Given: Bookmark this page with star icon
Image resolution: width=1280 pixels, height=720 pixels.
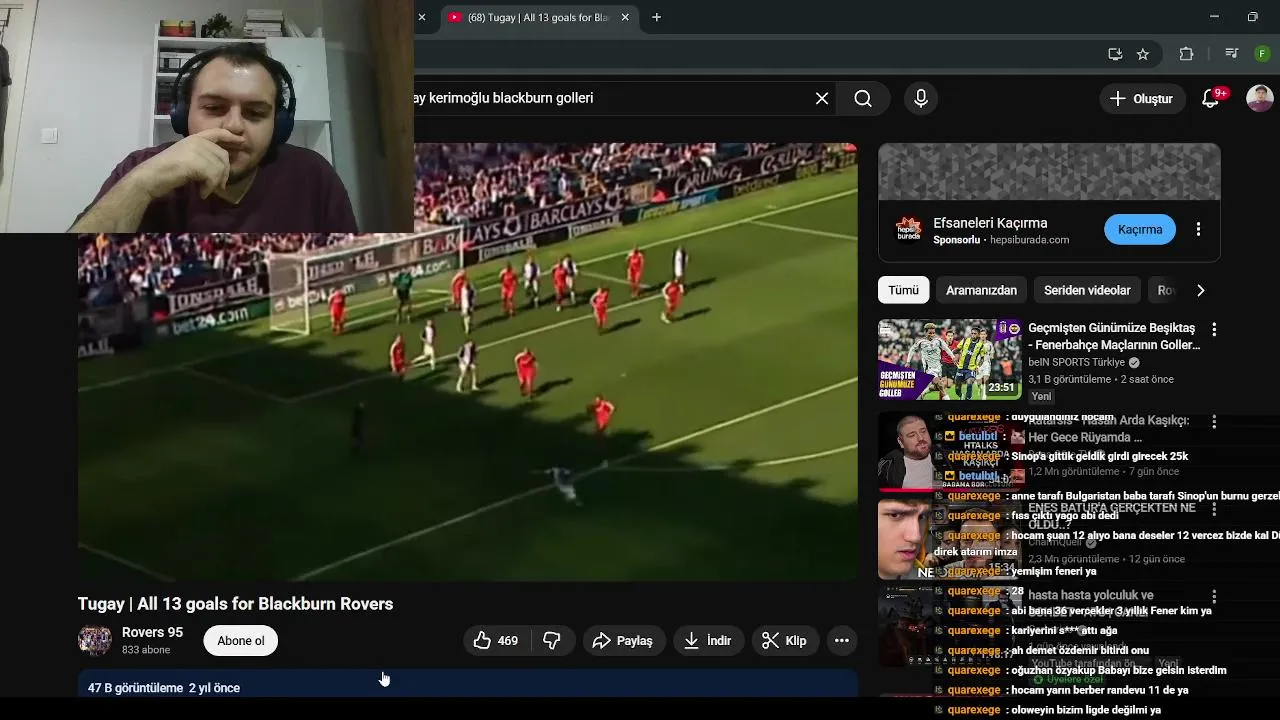Looking at the screenshot, I should click(1143, 54).
